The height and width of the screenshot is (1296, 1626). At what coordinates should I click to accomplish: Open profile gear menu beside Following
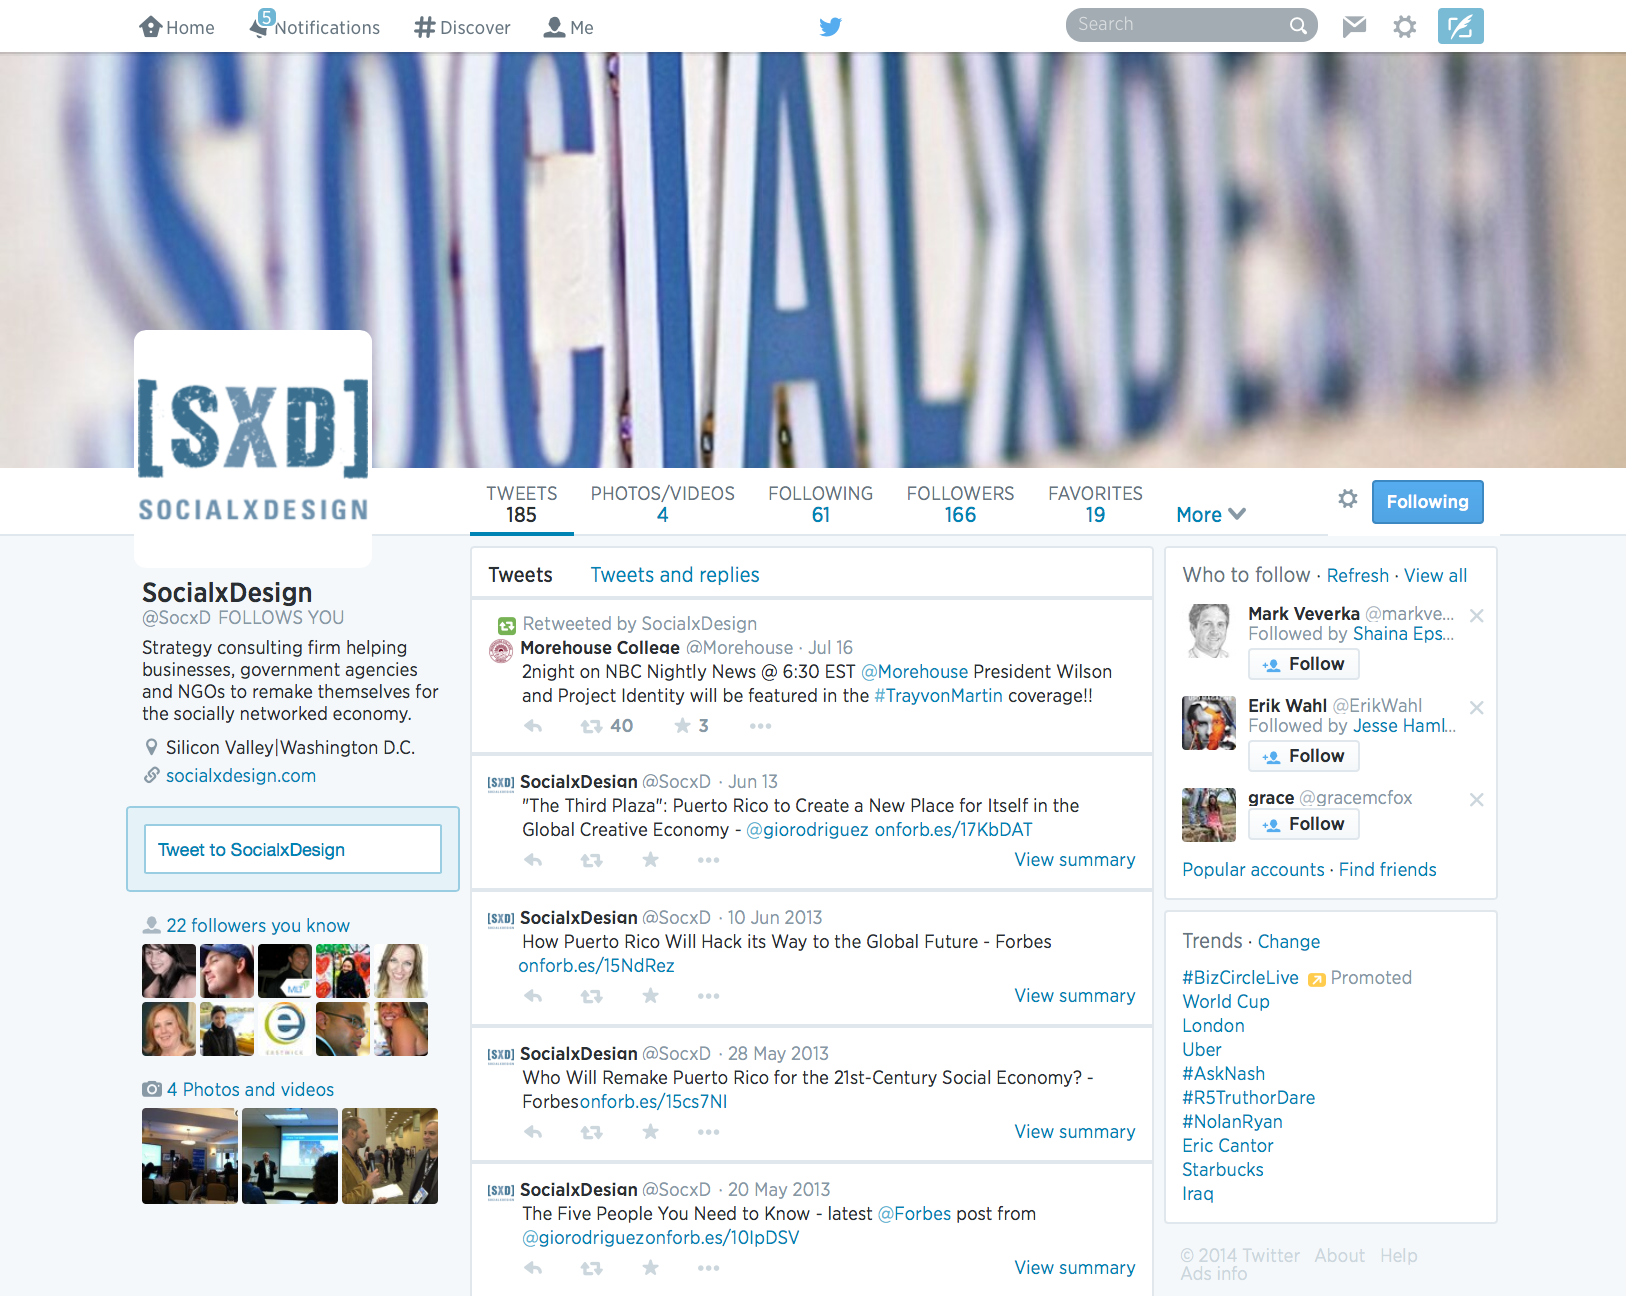point(1348,498)
